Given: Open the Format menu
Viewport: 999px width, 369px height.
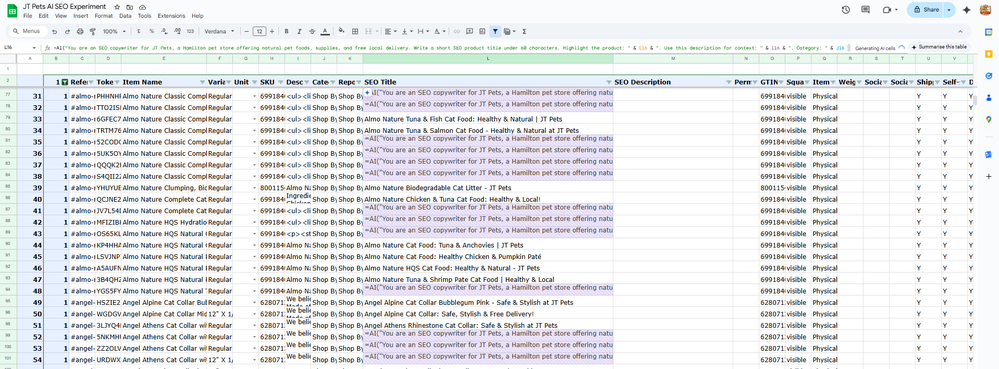Looking at the screenshot, I should tap(104, 16).
